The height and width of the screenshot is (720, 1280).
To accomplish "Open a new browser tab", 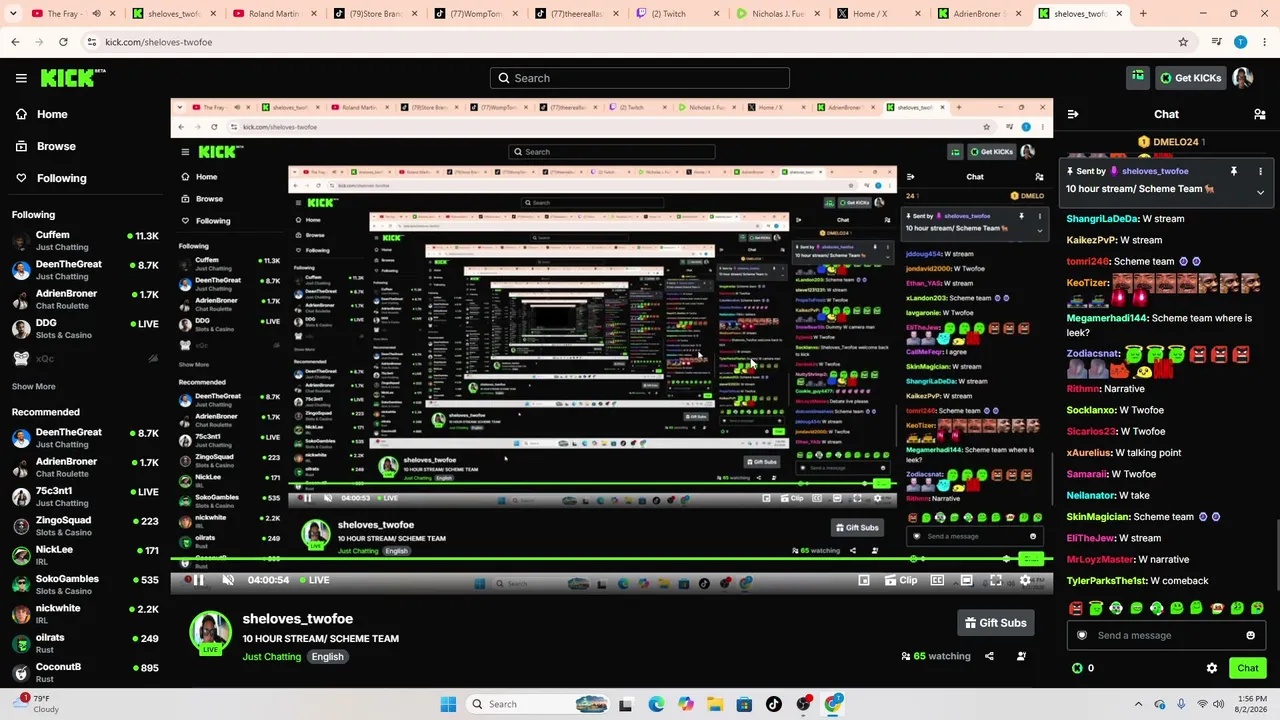I will click(x=1143, y=14).
